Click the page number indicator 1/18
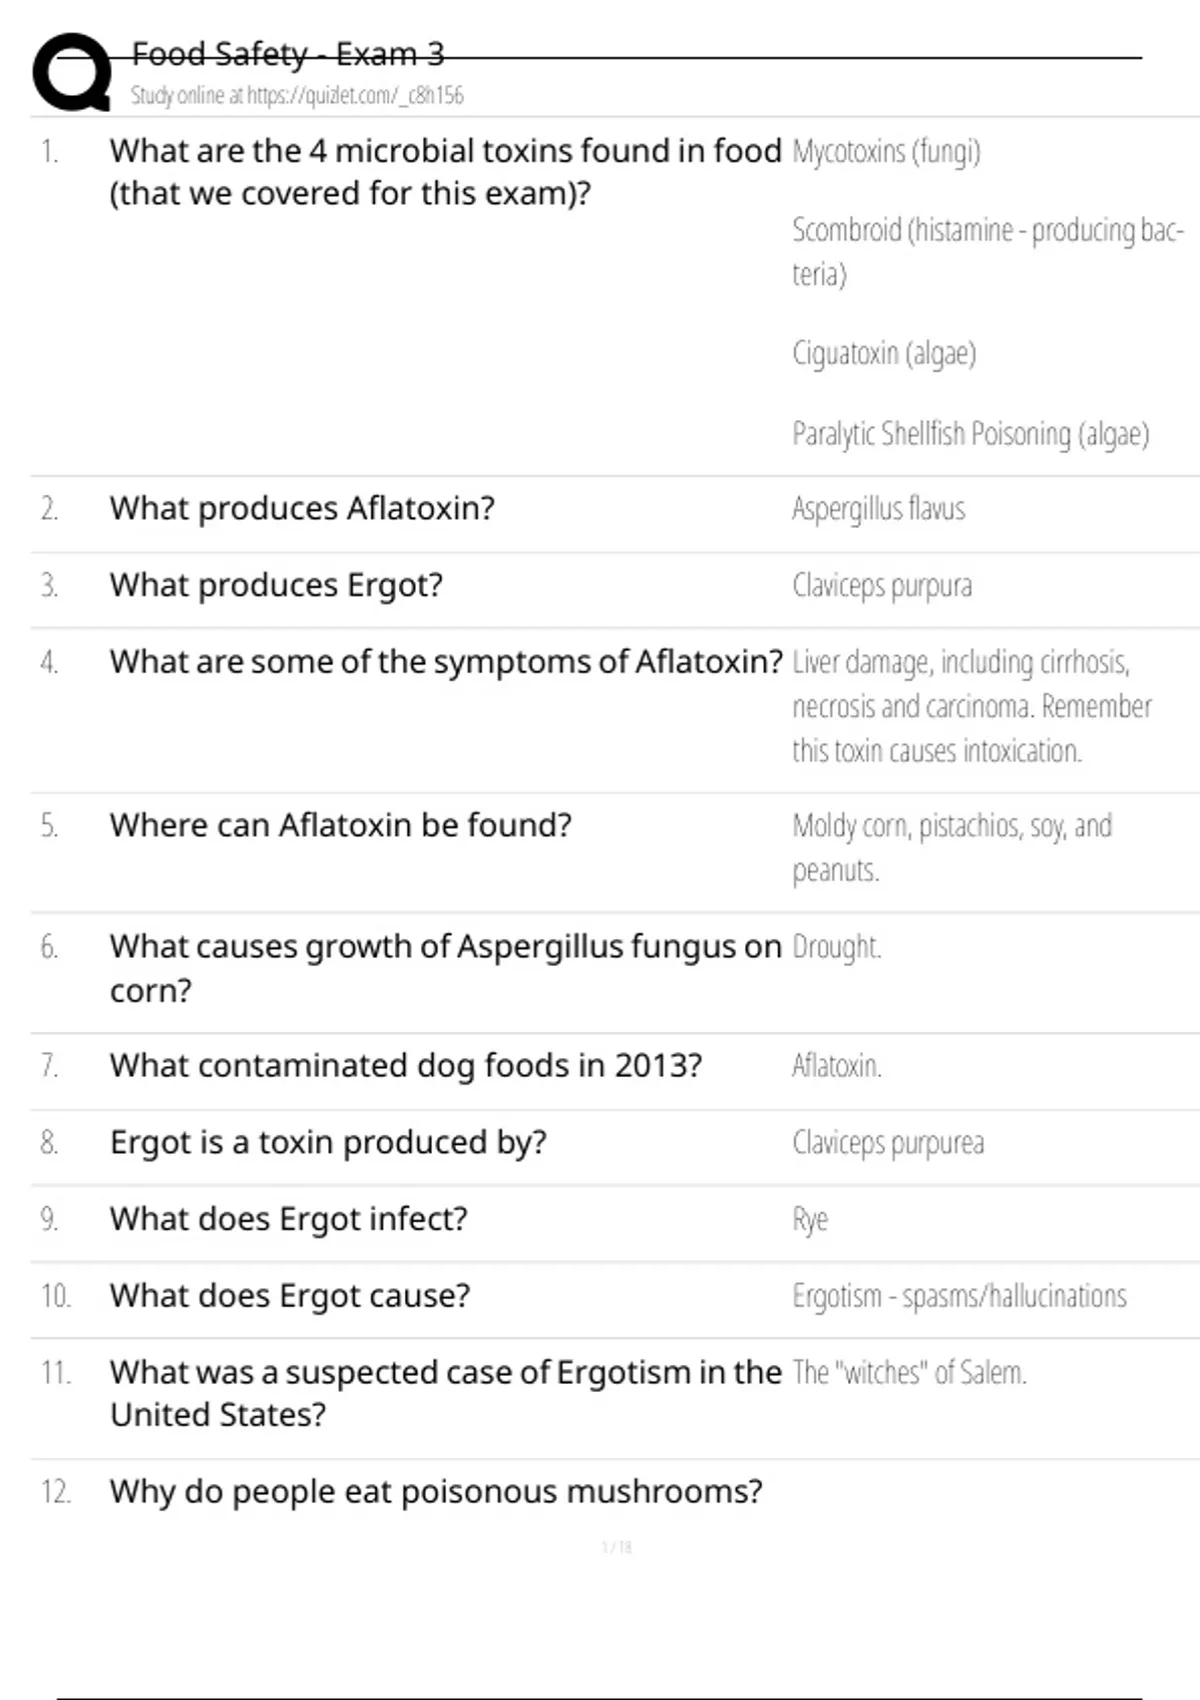The width and height of the screenshot is (1200, 1700). click(617, 1547)
